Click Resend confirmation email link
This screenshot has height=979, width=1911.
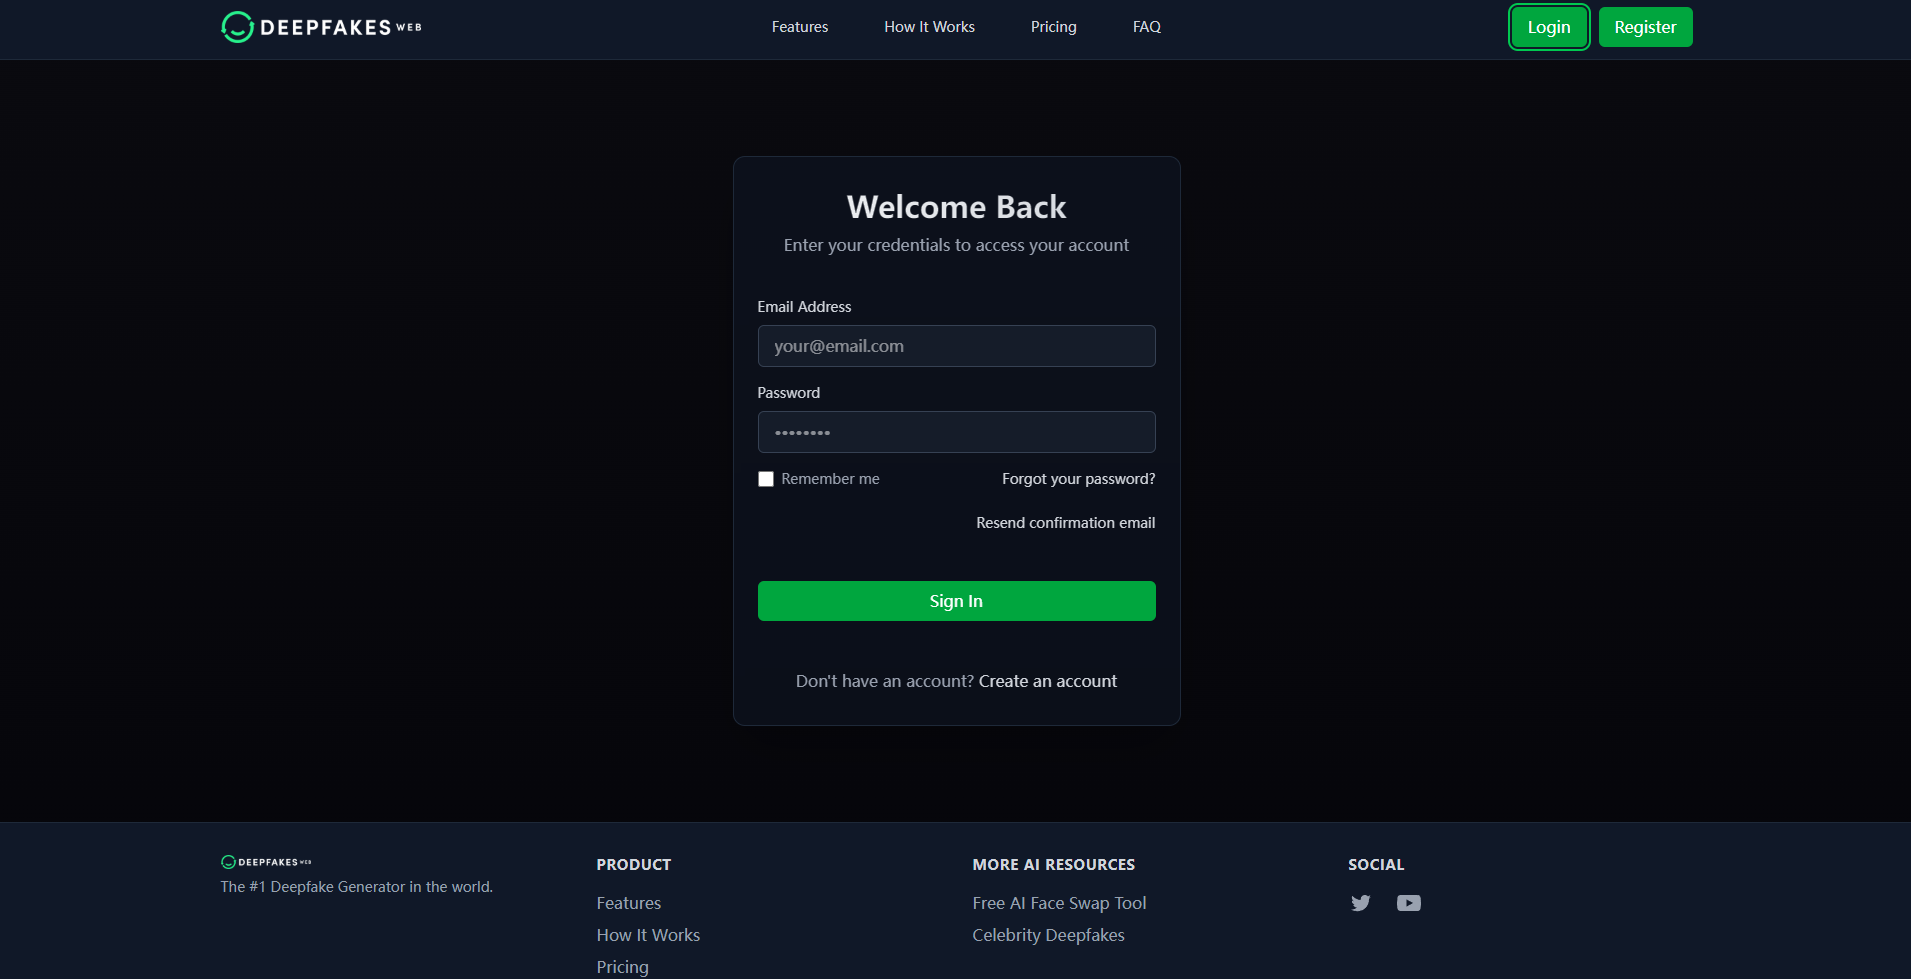(x=1065, y=523)
